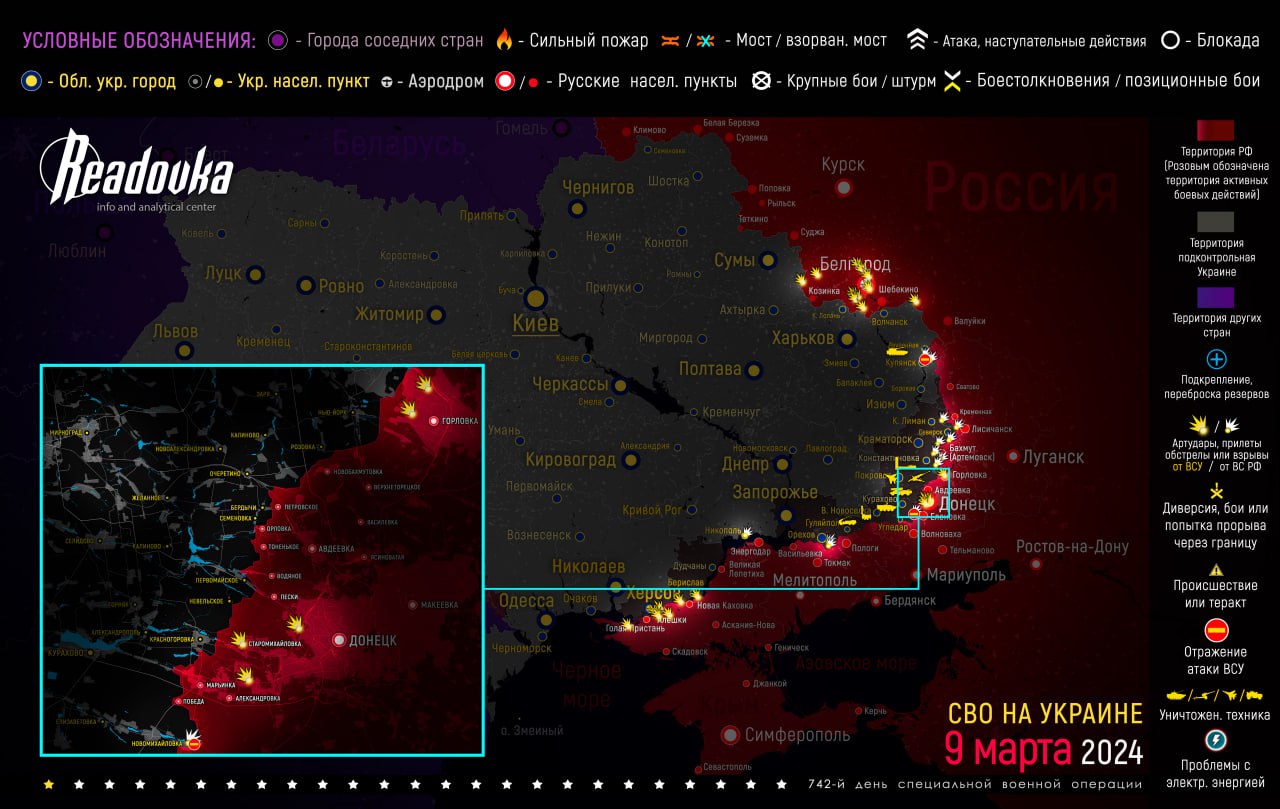The width and height of the screenshot is (1280, 809).
Task: Click the lightning bolt electricity problems icon
Action: click(x=1216, y=740)
